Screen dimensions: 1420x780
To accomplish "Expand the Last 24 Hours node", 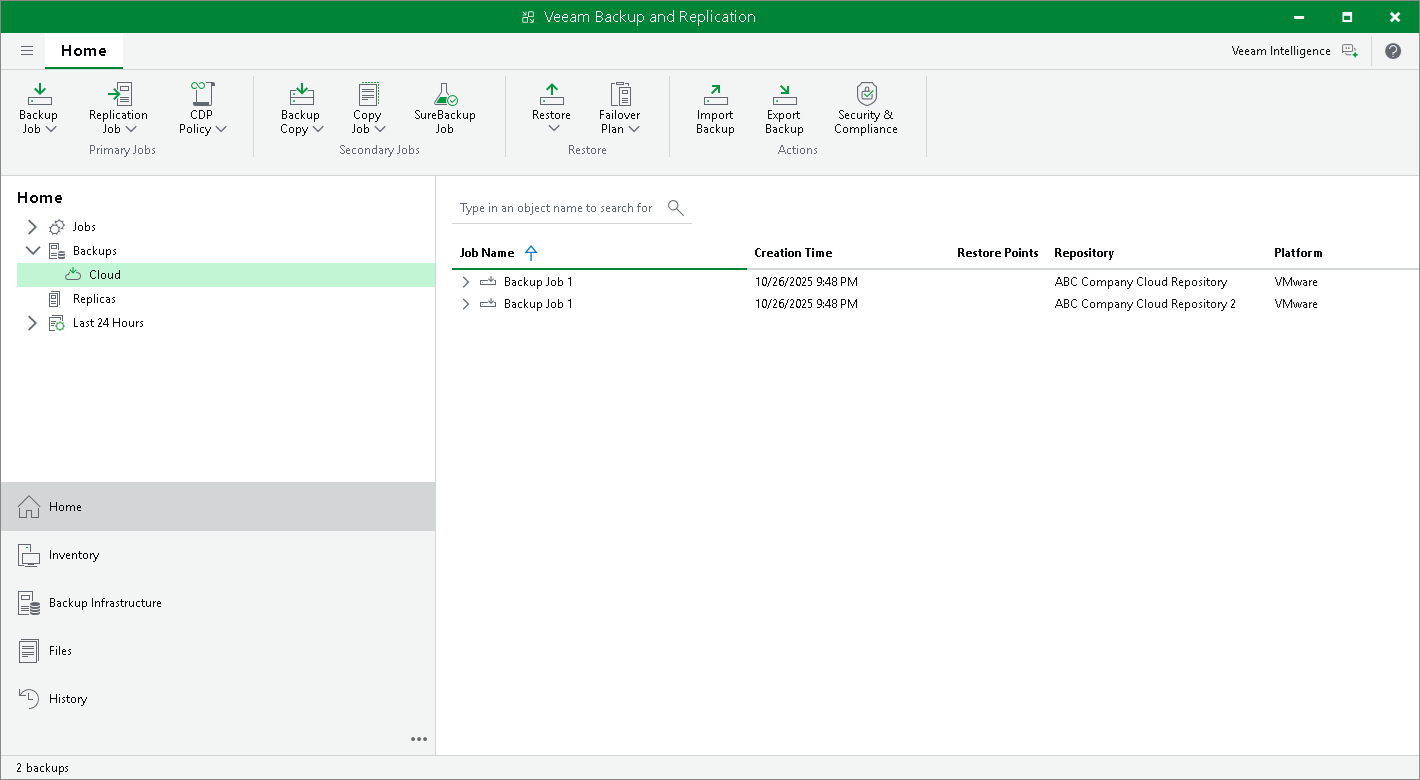I will tap(32, 323).
